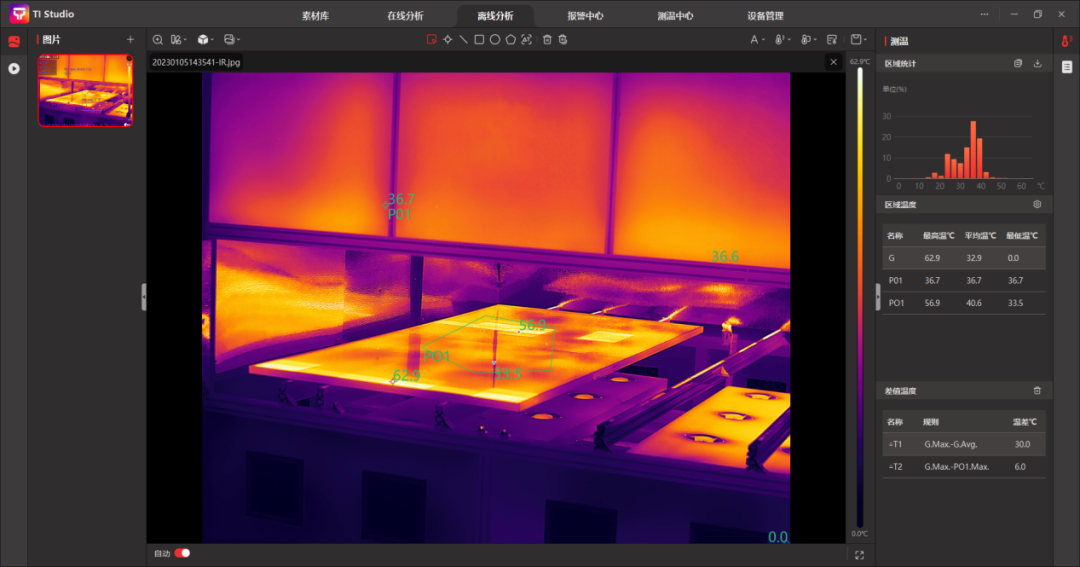The image size is (1080, 567).
Task: Switch to the 在线分析 tab
Action: pos(404,16)
